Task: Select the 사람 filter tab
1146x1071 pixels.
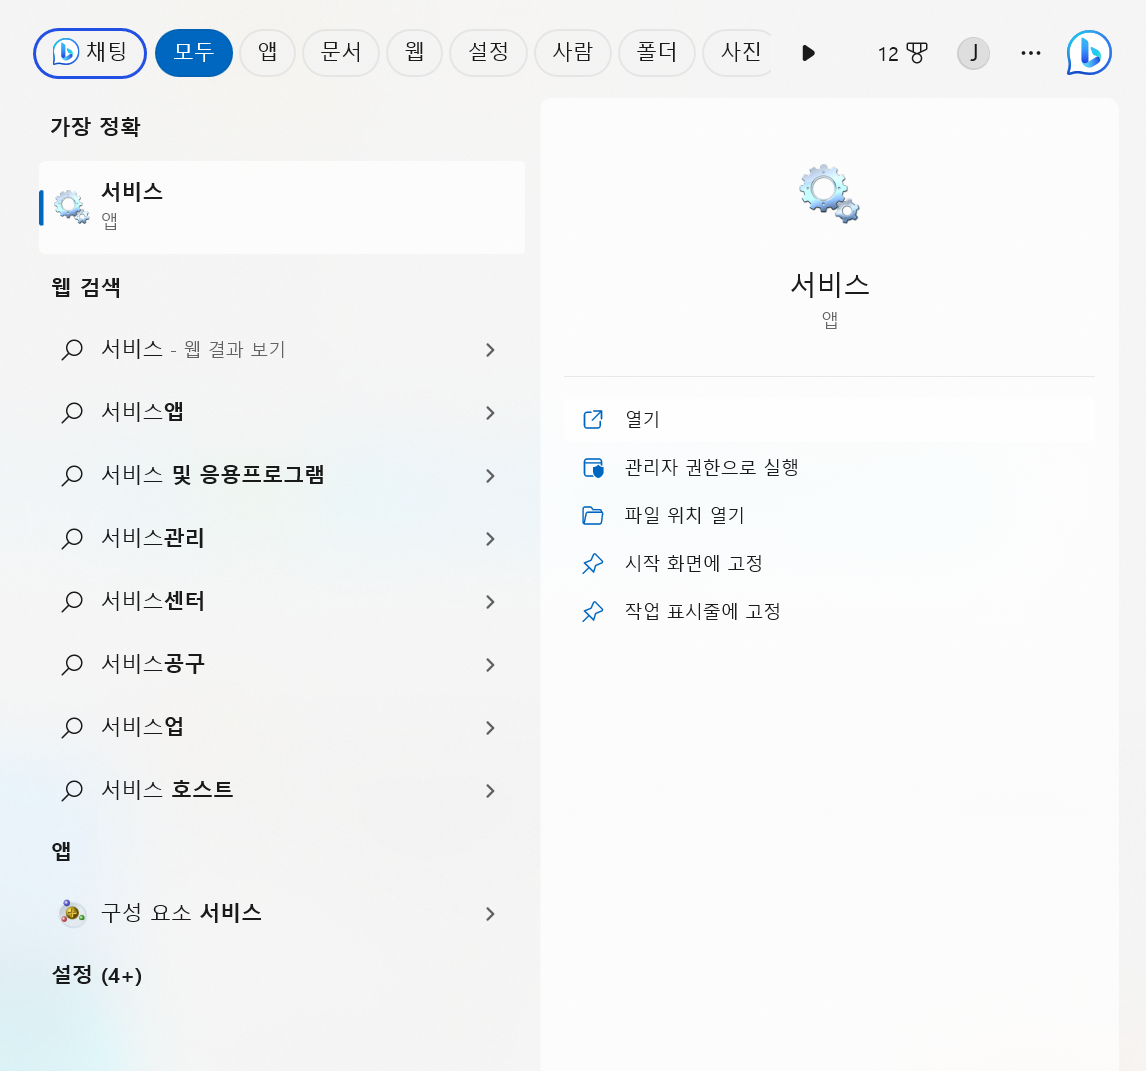Action: click(x=572, y=53)
